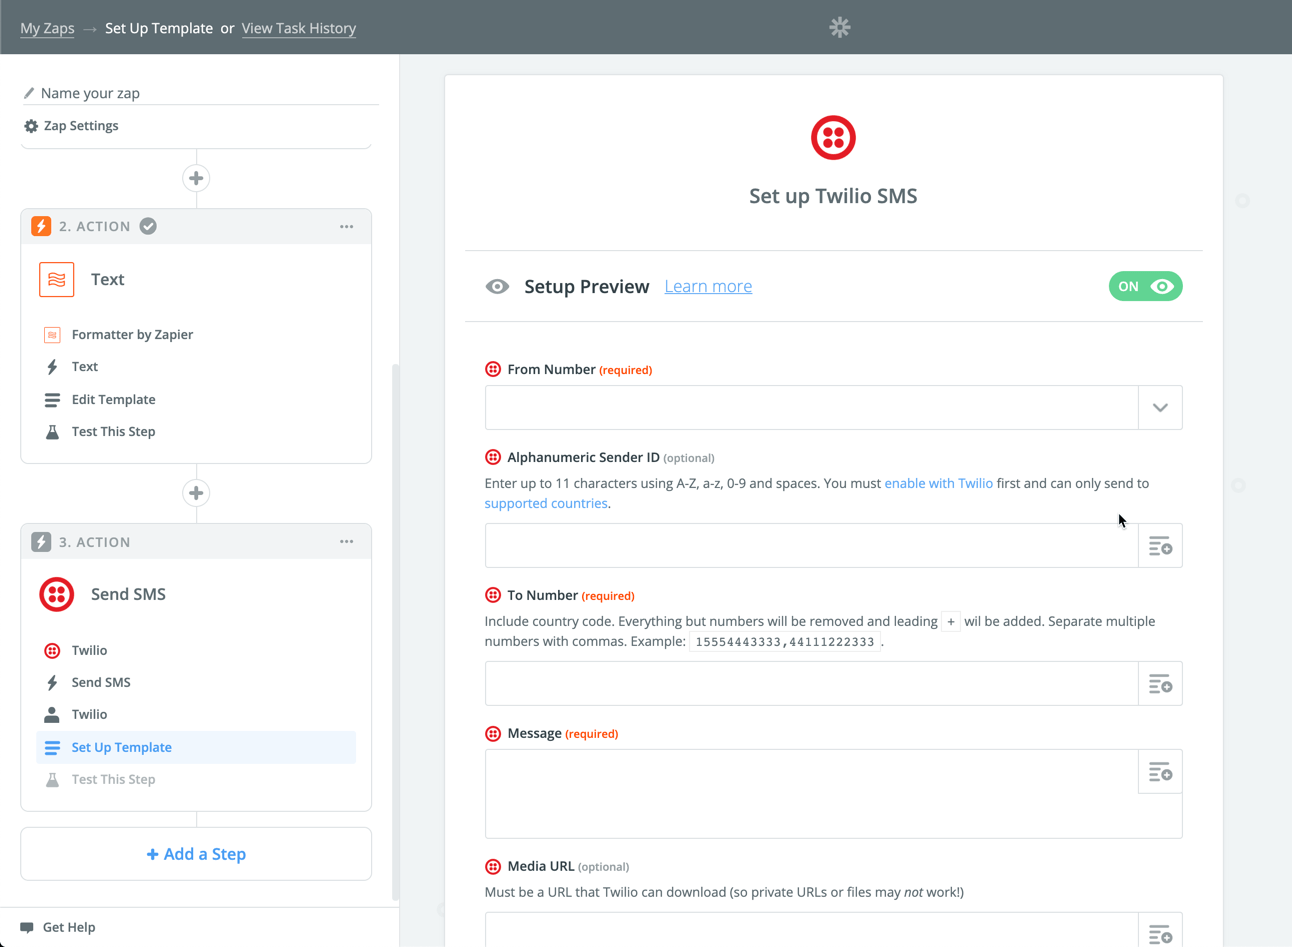This screenshot has width=1292, height=947.
Task: Open Test This Step under 3. Action
Action: click(x=196, y=779)
